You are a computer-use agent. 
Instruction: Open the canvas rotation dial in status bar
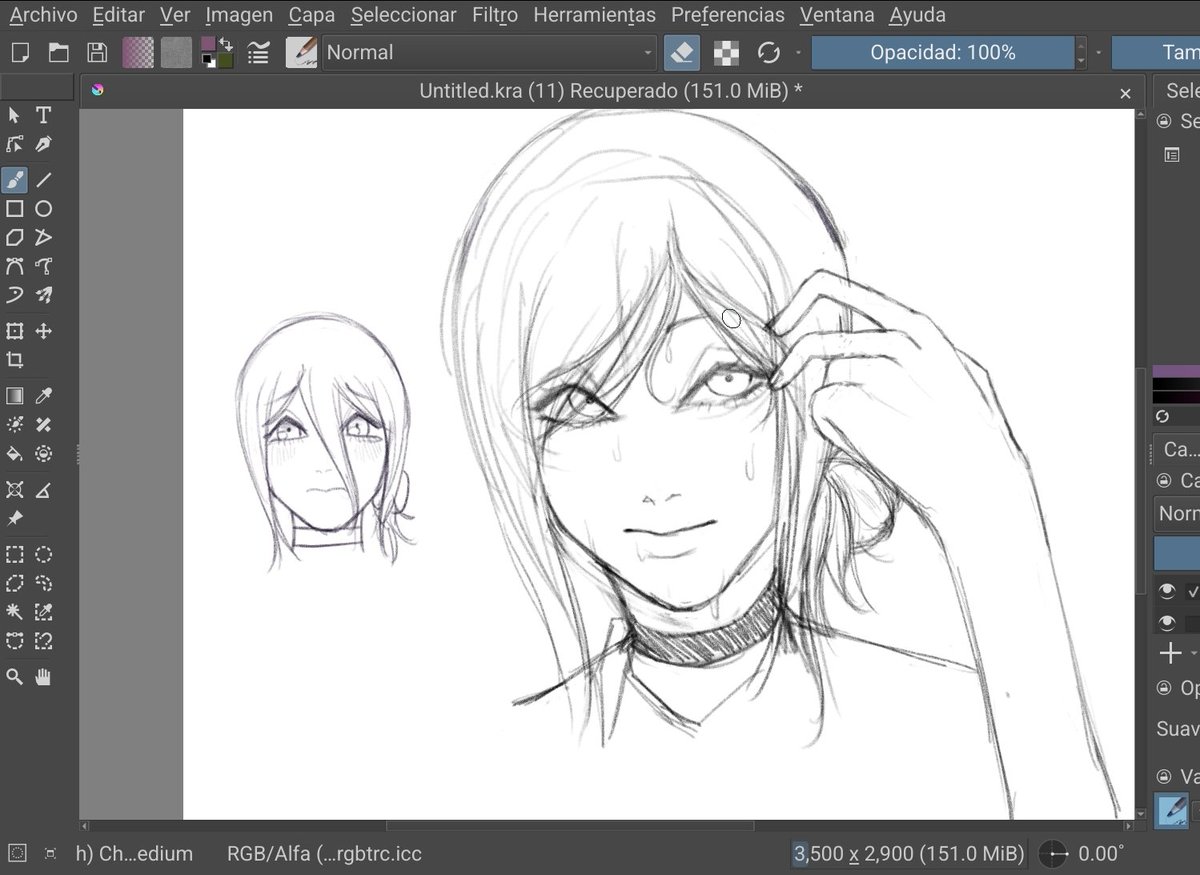tap(1054, 854)
